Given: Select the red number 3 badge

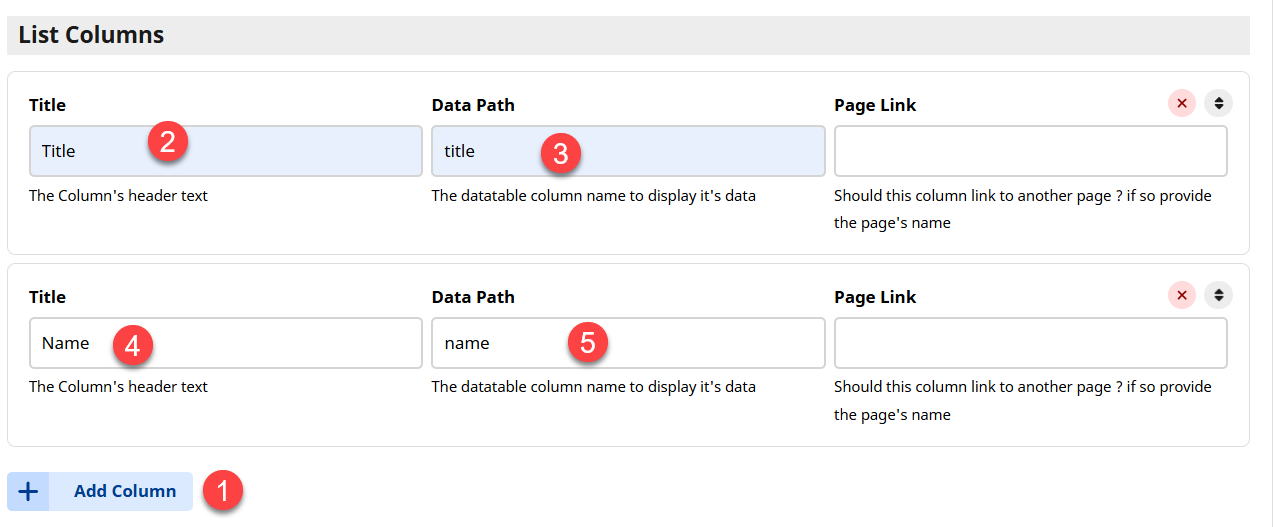Looking at the screenshot, I should [561, 152].
